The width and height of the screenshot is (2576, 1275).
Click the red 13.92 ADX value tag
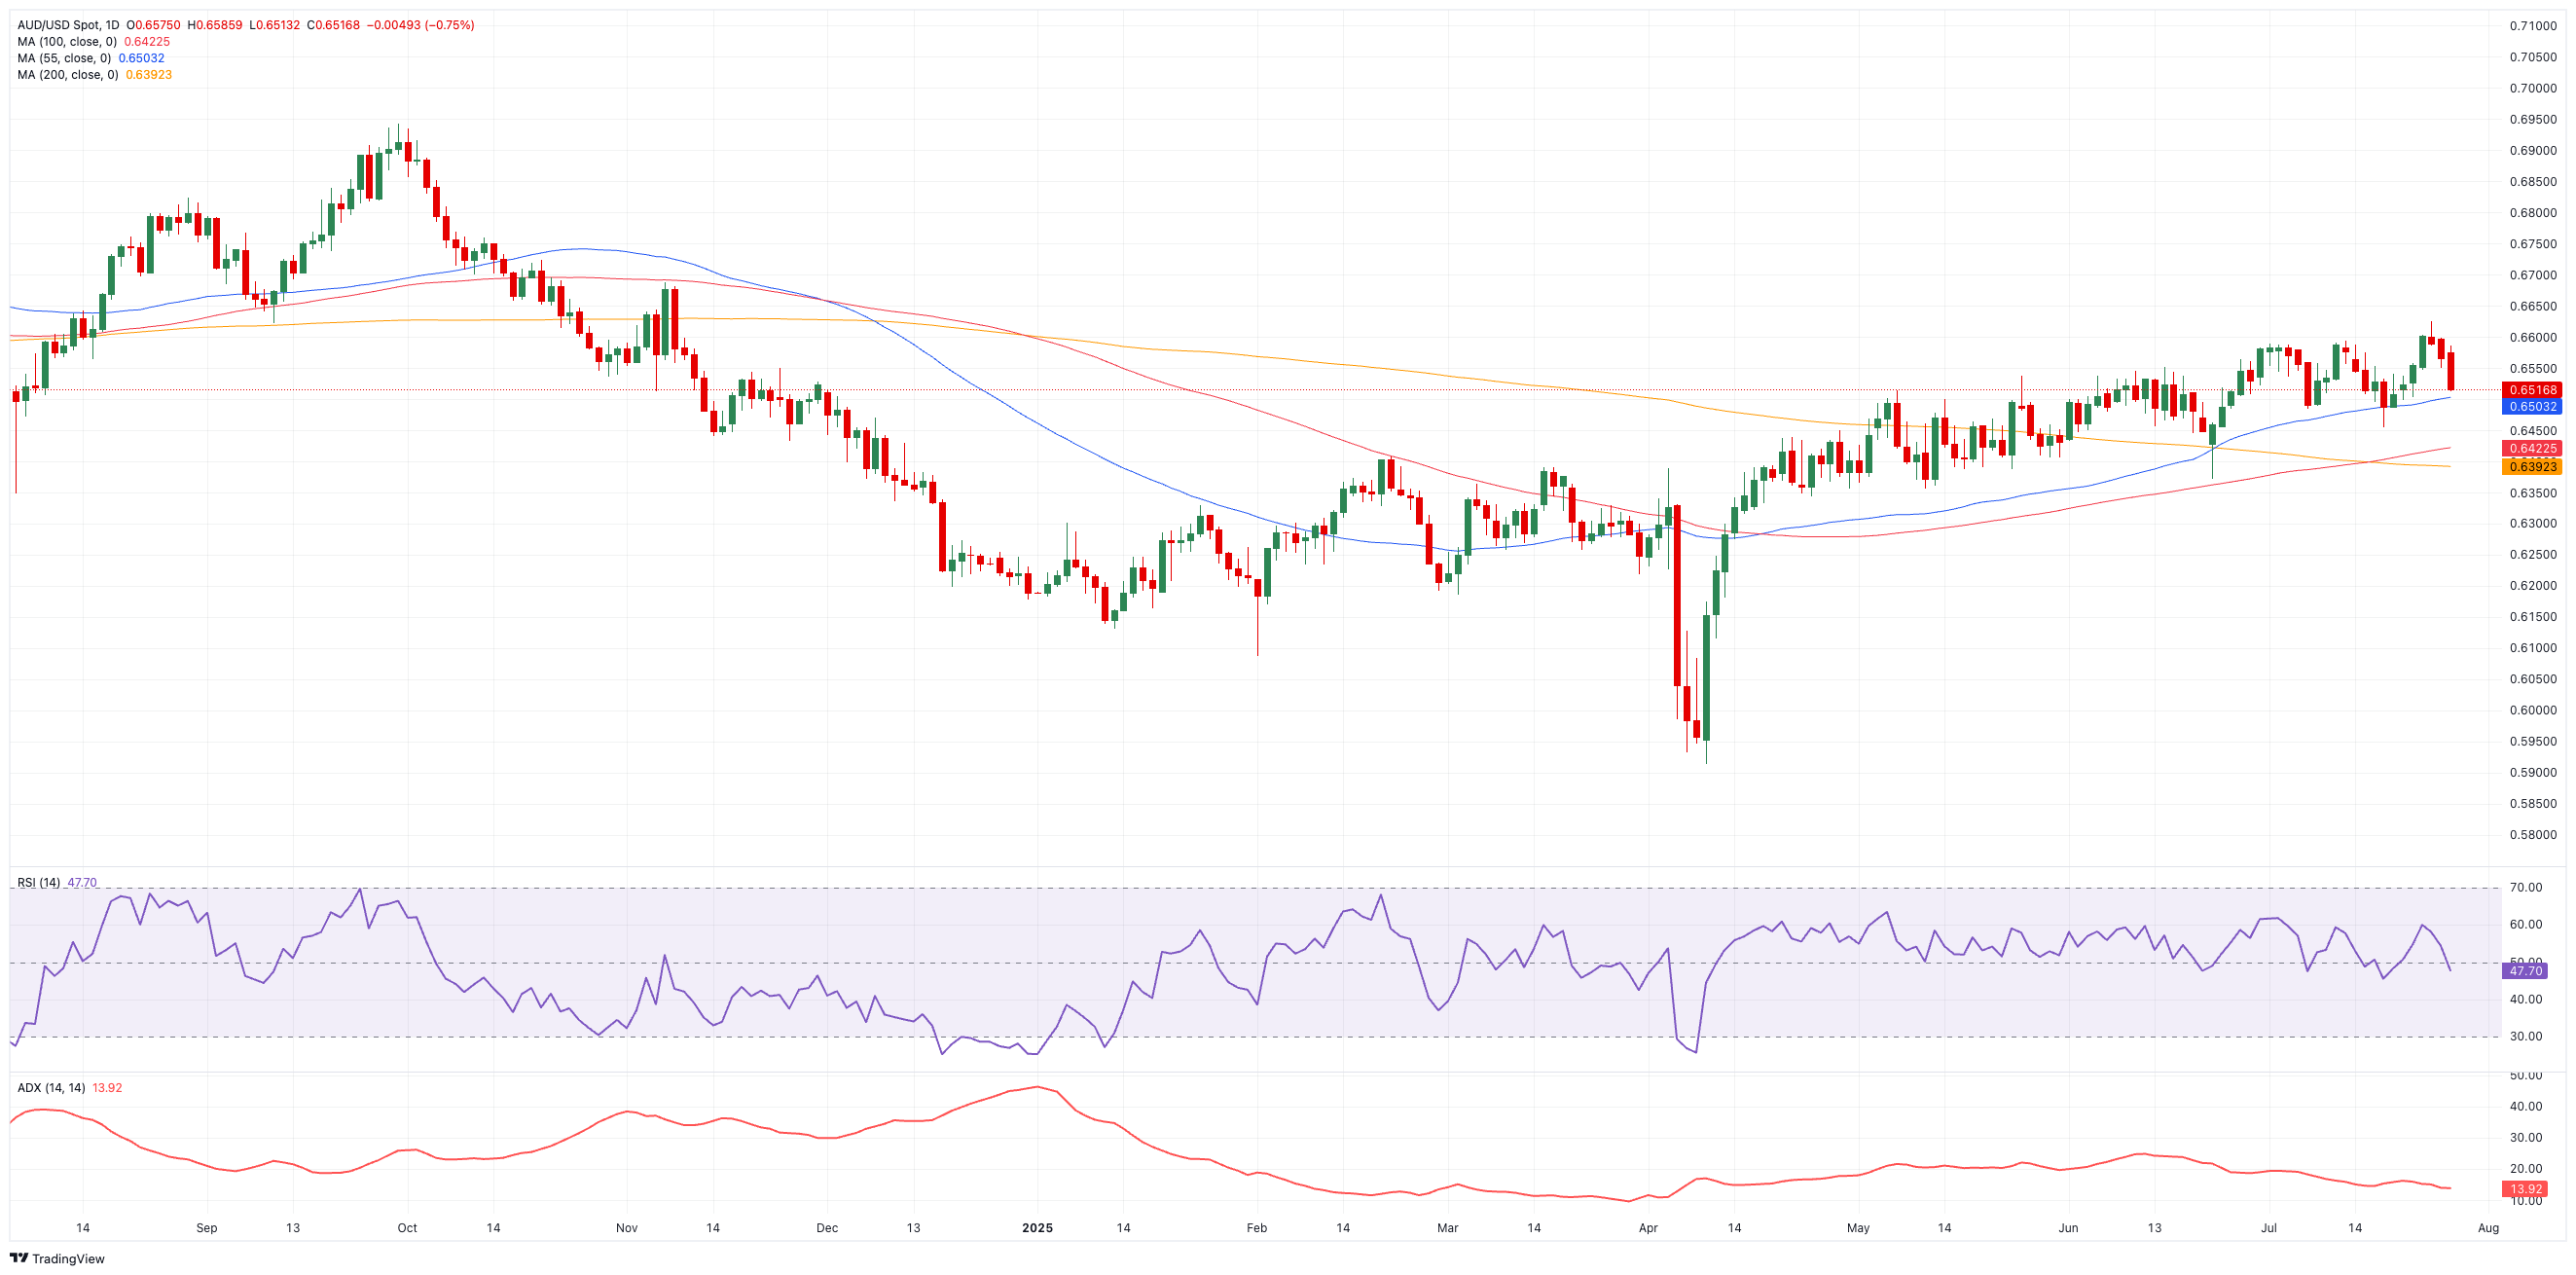2525,1189
